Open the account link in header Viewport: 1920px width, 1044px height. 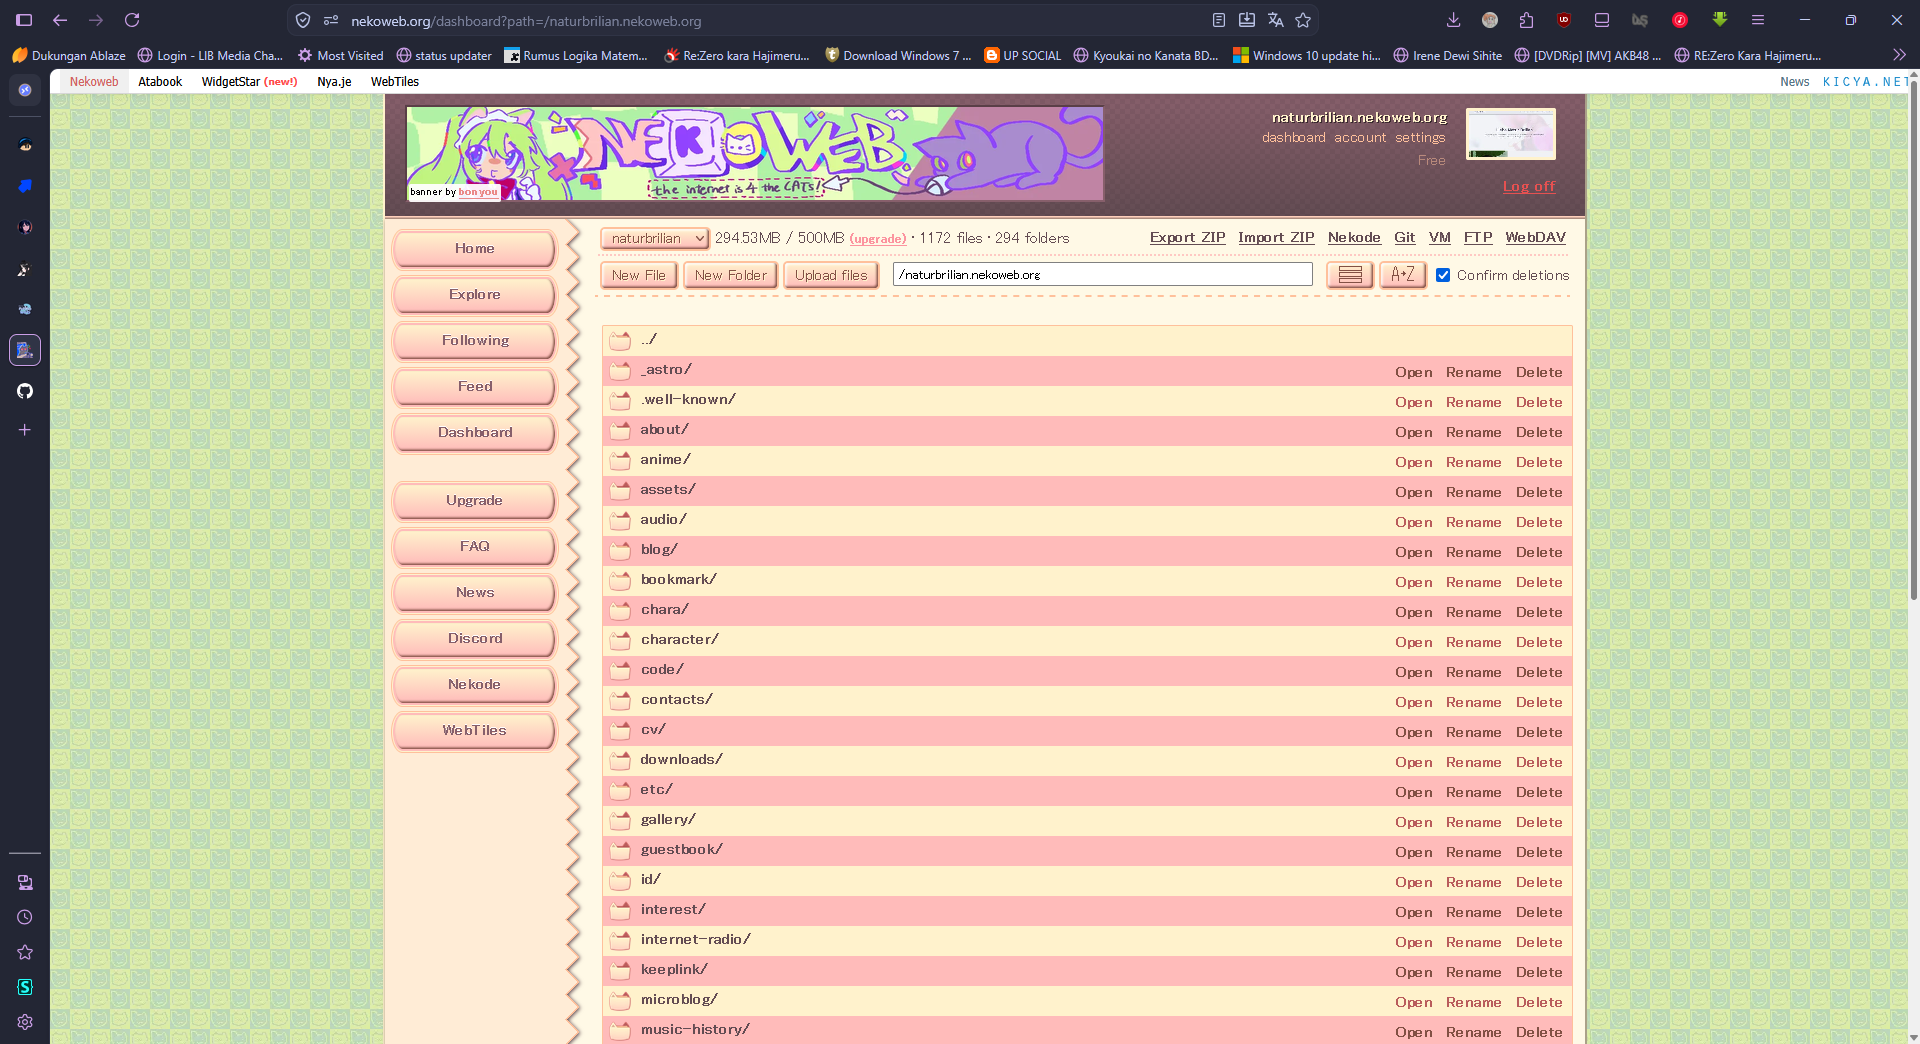(1360, 137)
